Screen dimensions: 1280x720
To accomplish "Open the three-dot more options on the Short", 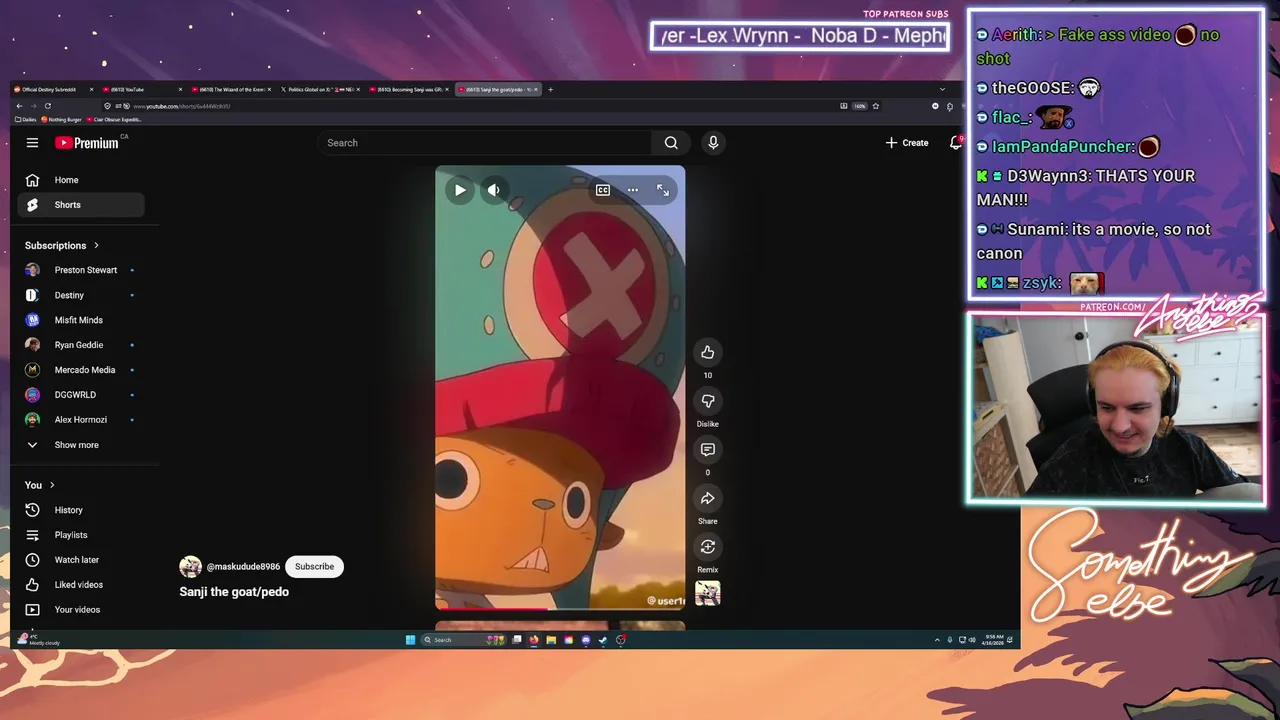I will [x=632, y=190].
